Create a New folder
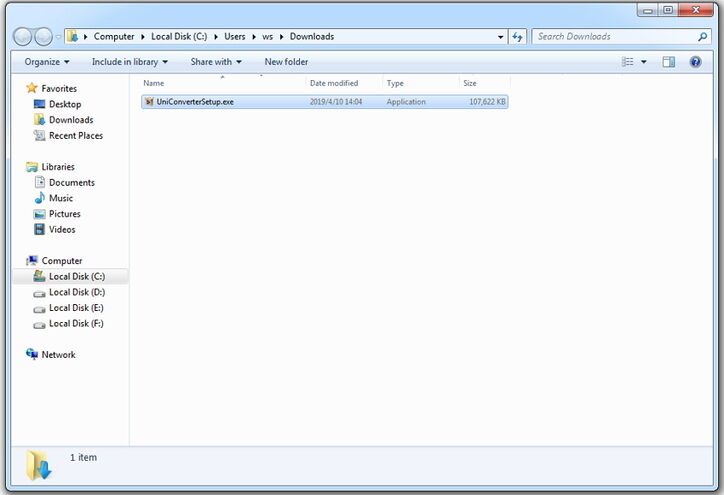This screenshot has width=724, height=495. [x=286, y=62]
